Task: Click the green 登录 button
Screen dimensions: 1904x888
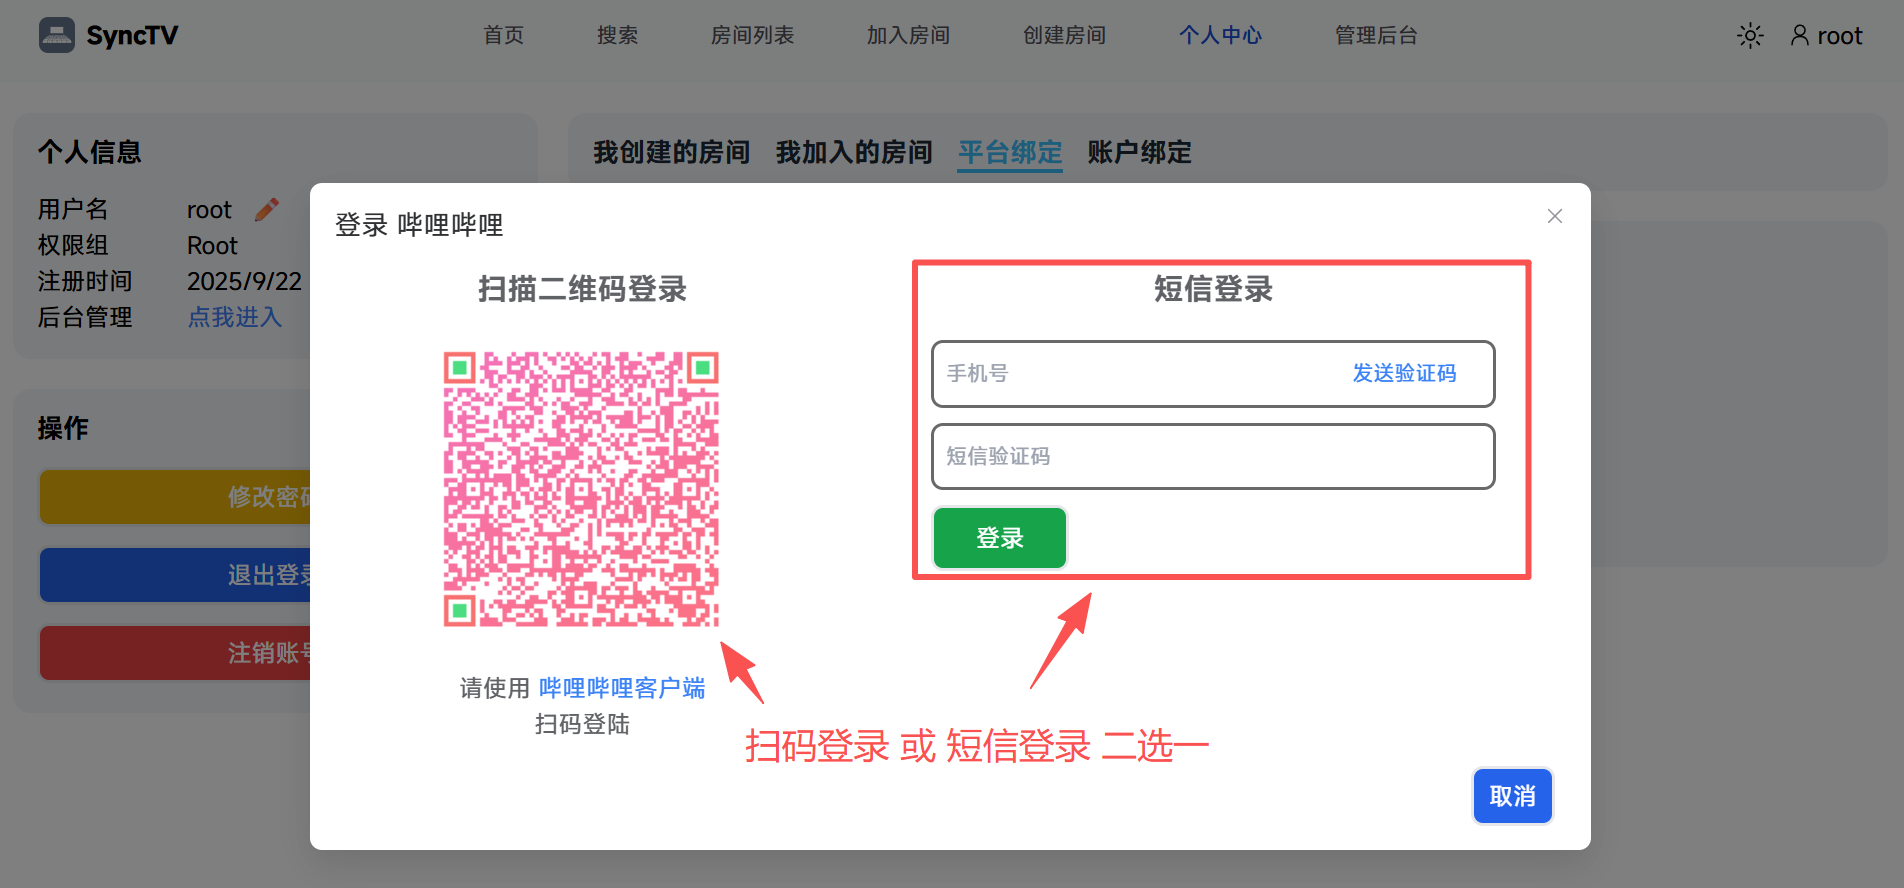Action: pyautogui.click(x=1000, y=538)
